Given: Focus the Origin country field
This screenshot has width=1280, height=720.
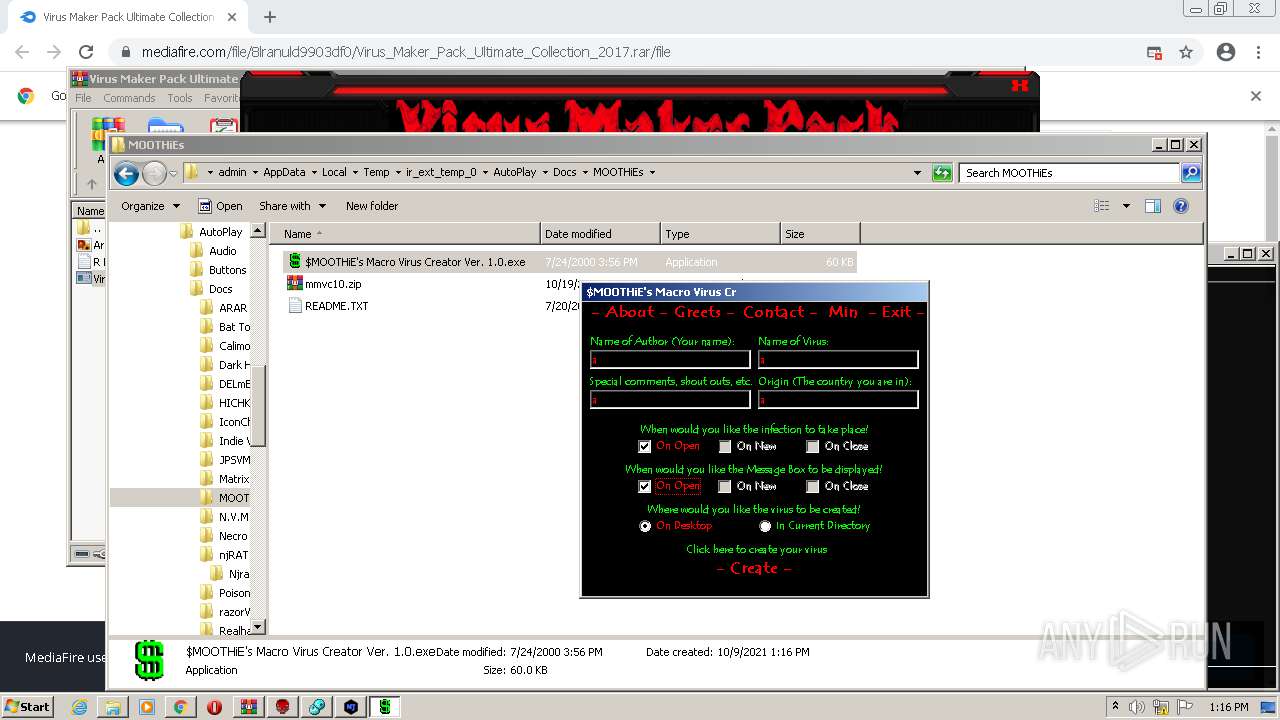Looking at the screenshot, I should tap(837, 400).
